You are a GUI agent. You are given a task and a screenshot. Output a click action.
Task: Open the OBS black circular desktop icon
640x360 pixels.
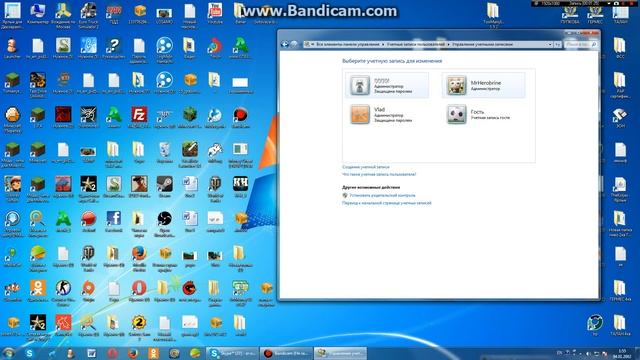(164, 223)
